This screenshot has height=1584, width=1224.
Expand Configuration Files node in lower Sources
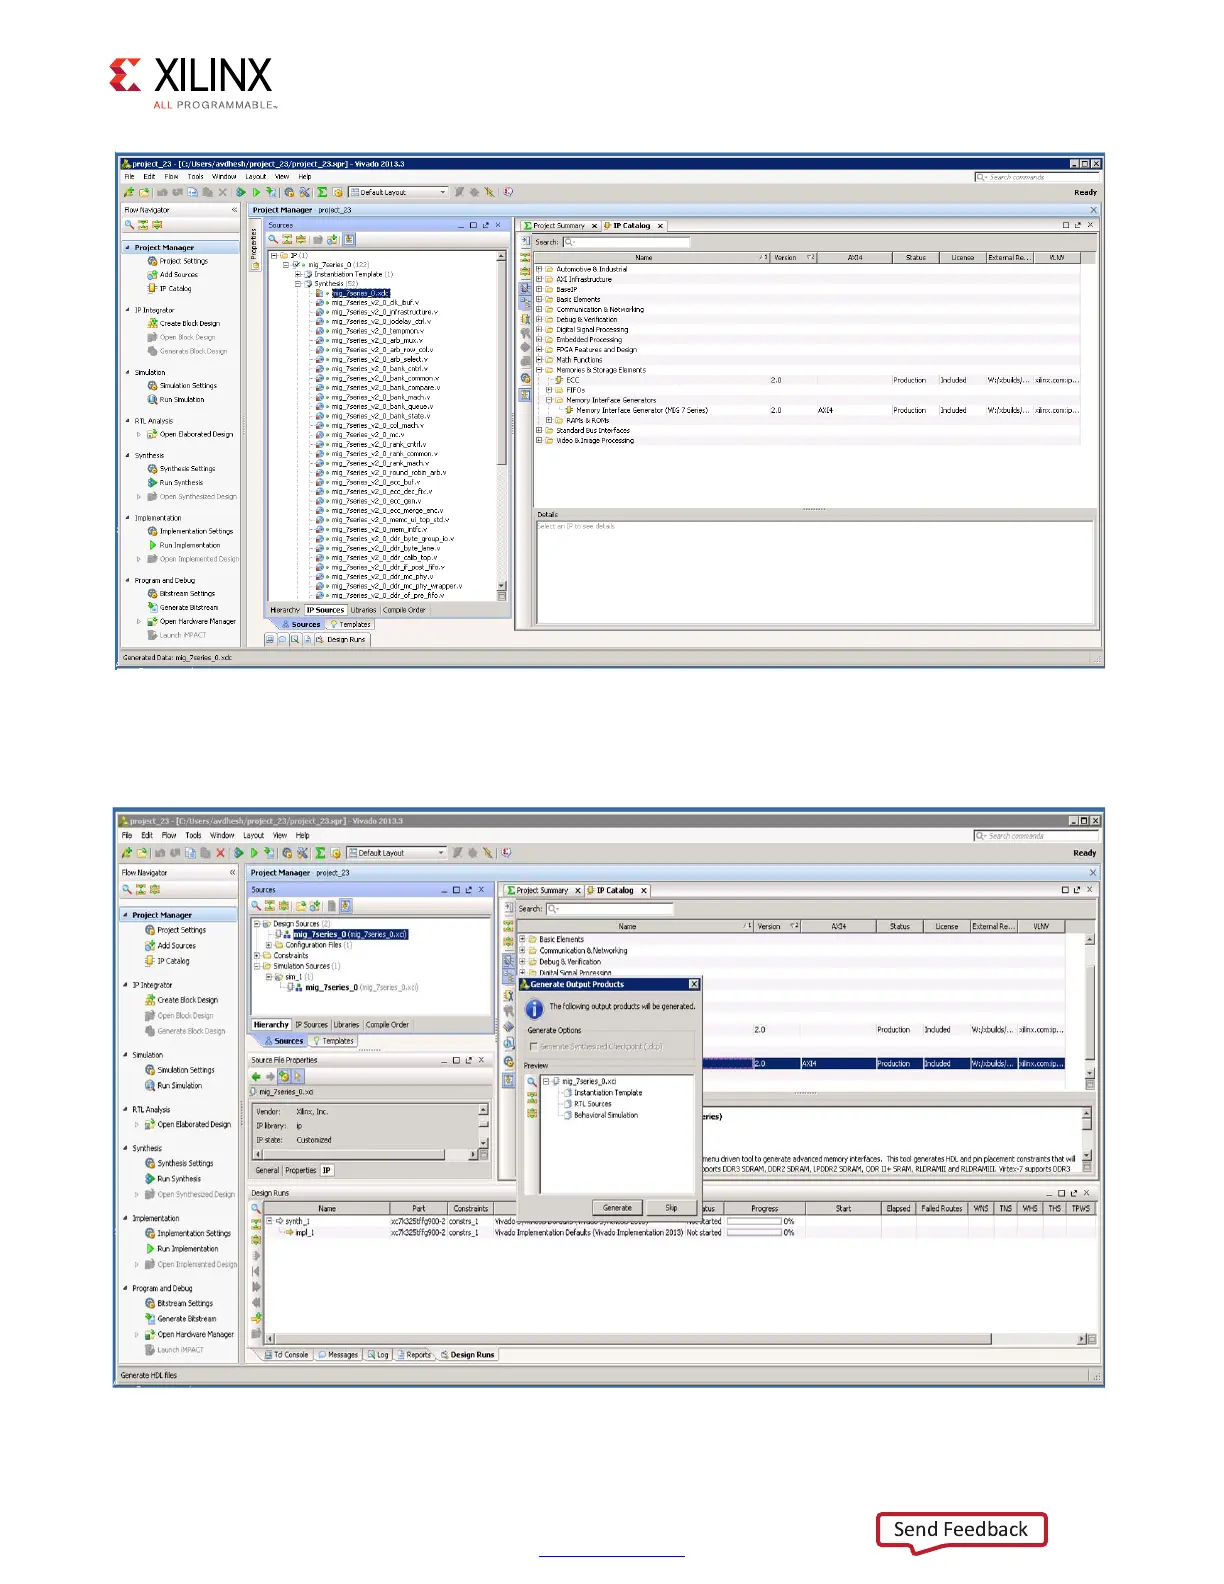click(268, 945)
